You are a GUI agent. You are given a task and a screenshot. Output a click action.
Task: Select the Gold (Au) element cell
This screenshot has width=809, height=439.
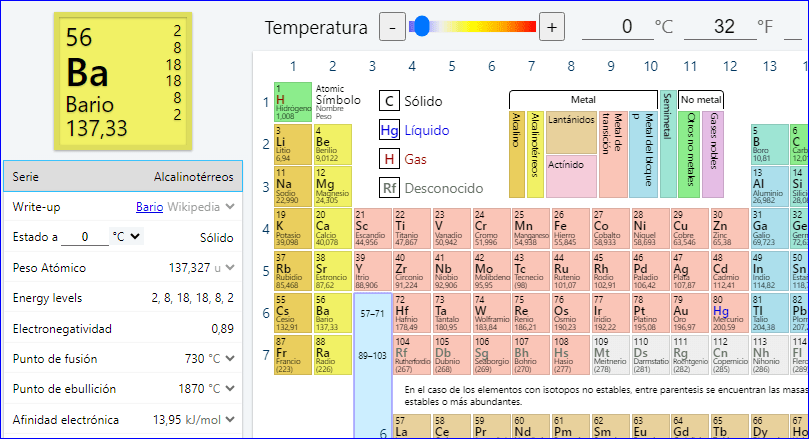coord(690,313)
